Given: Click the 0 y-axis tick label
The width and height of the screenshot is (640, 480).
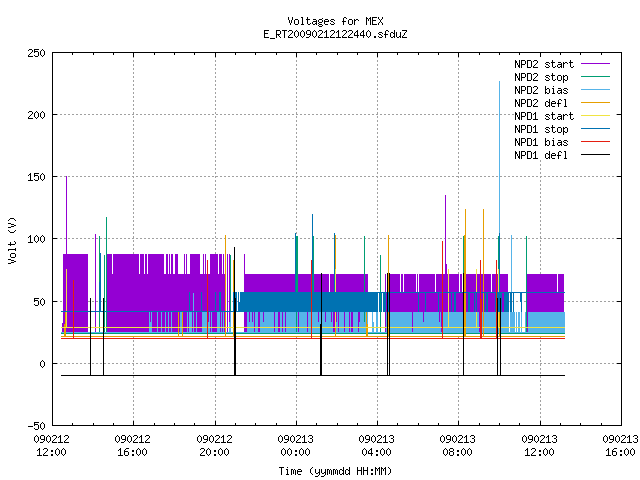Looking at the screenshot, I should [x=42, y=364].
